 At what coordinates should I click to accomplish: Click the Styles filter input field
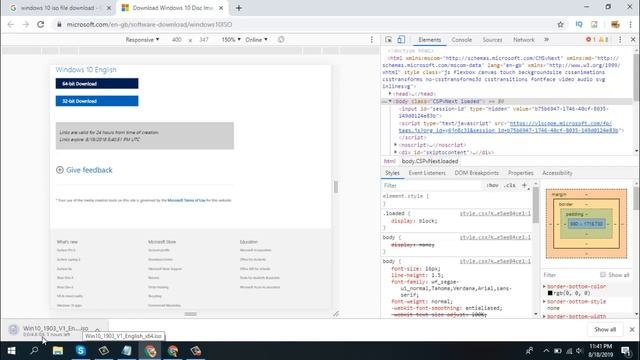(x=432, y=185)
